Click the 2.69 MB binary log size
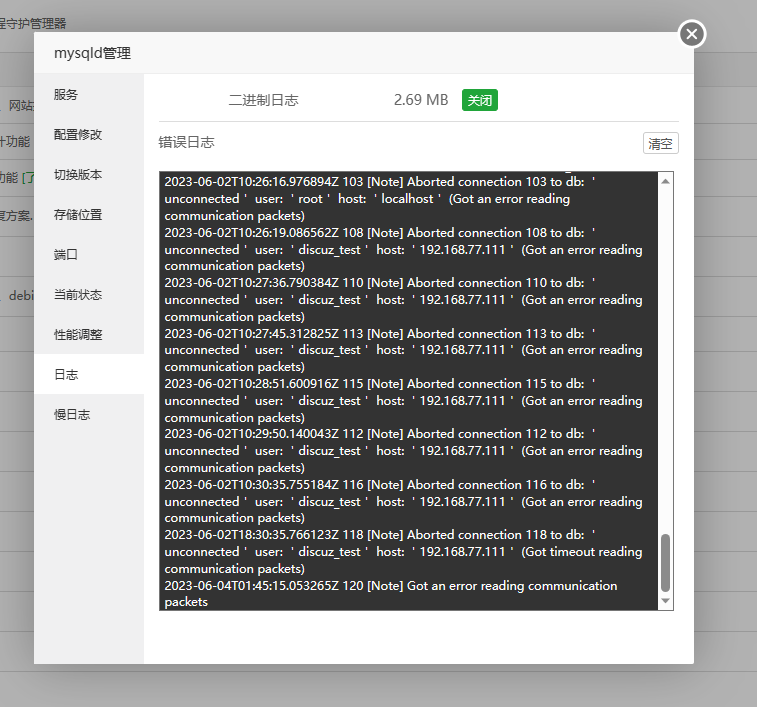The width and height of the screenshot is (757, 707). click(x=421, y=100)
